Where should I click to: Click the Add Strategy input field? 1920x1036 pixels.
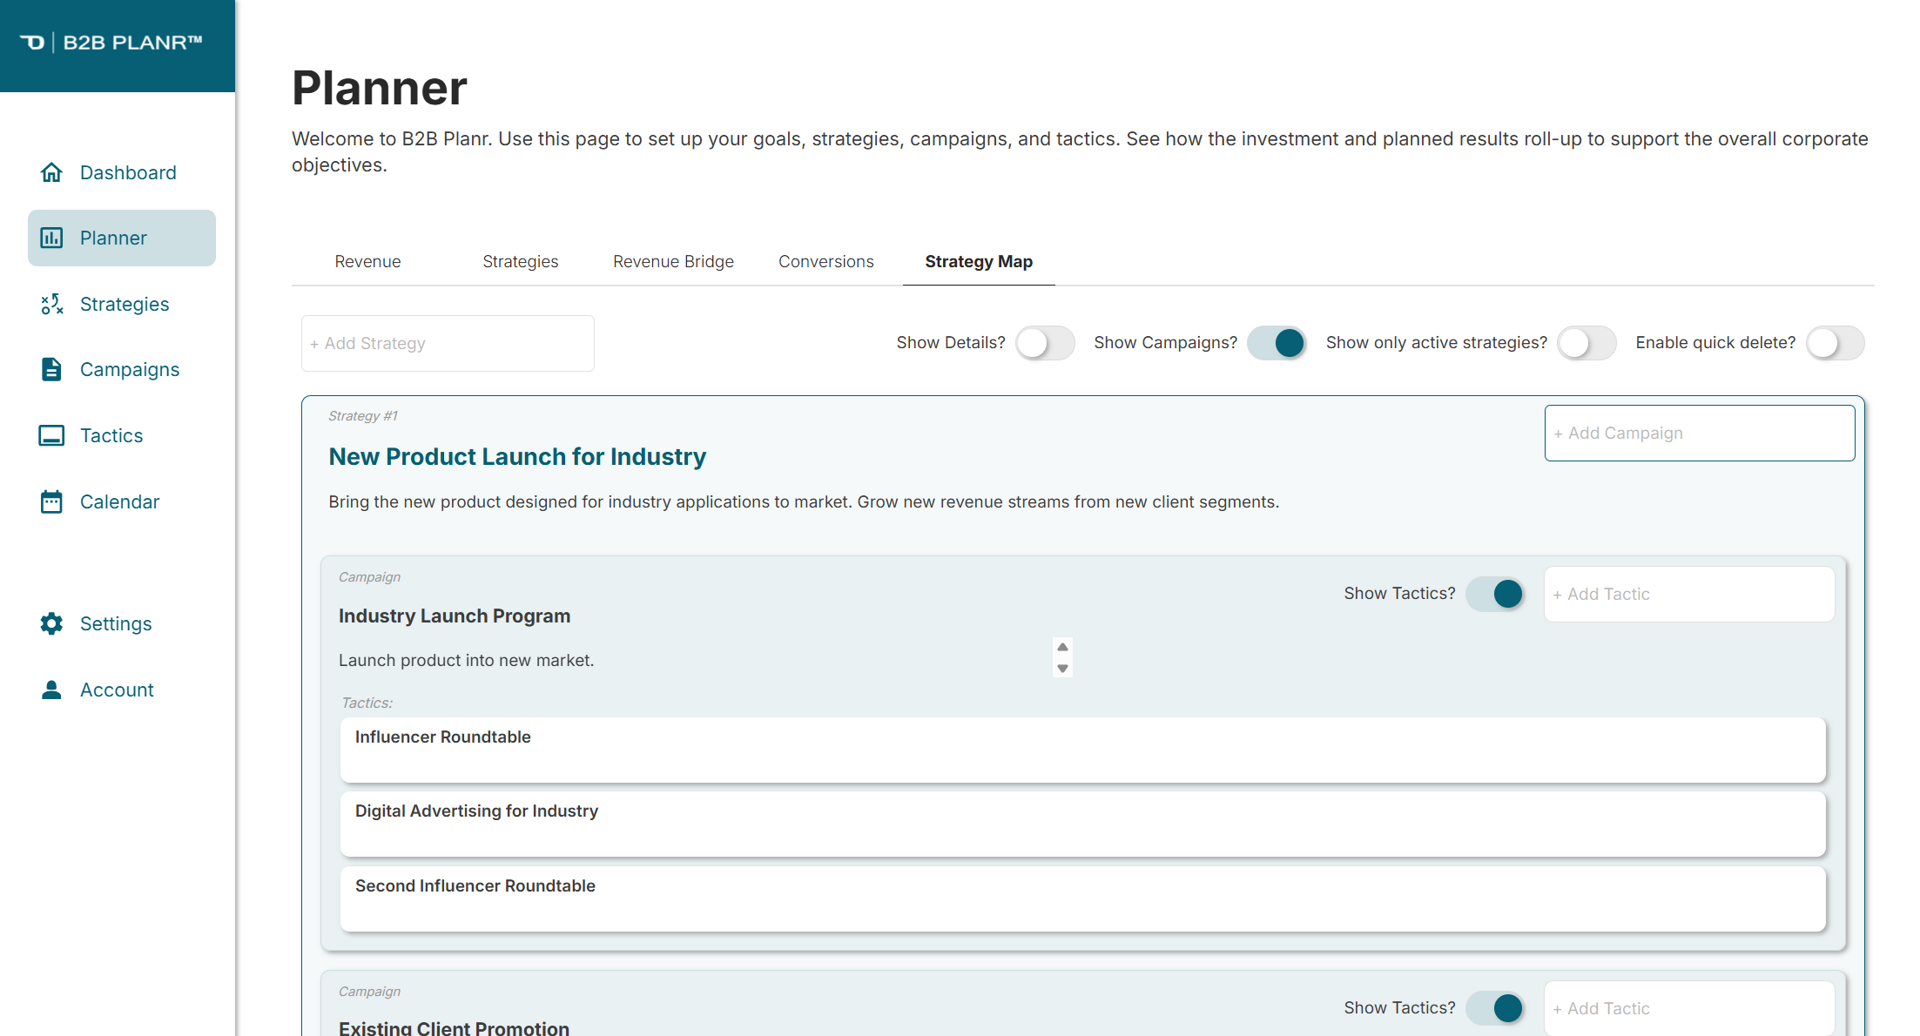pos(447,343)
